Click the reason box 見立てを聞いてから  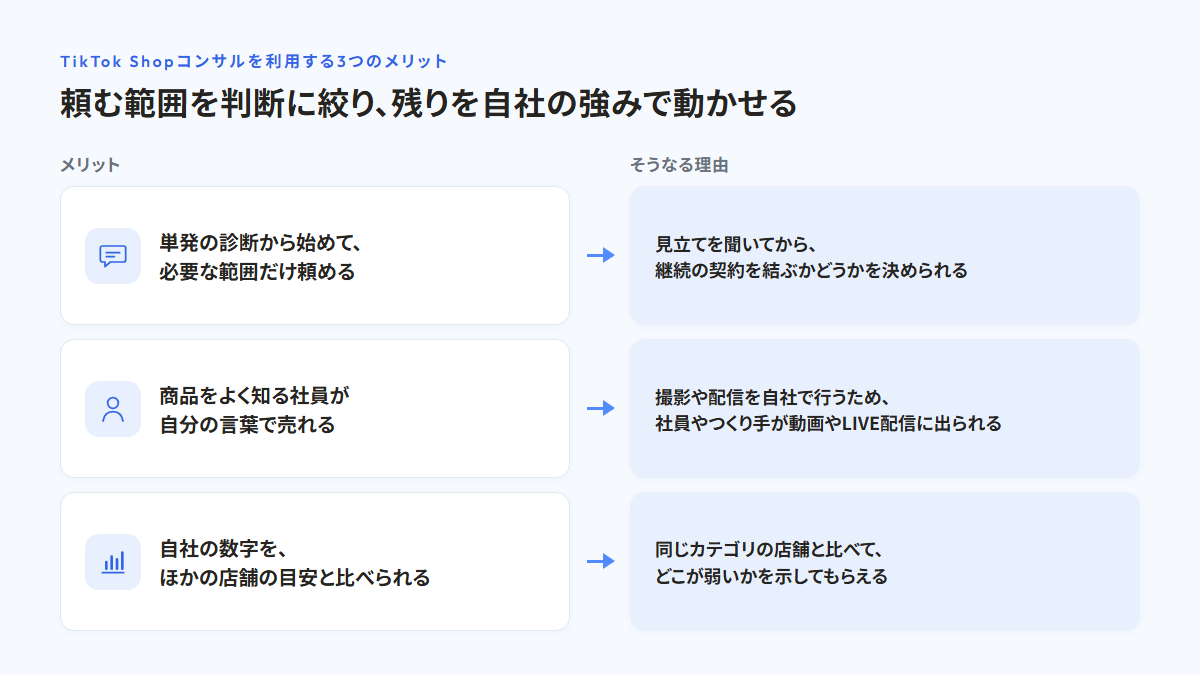(885, 256)
